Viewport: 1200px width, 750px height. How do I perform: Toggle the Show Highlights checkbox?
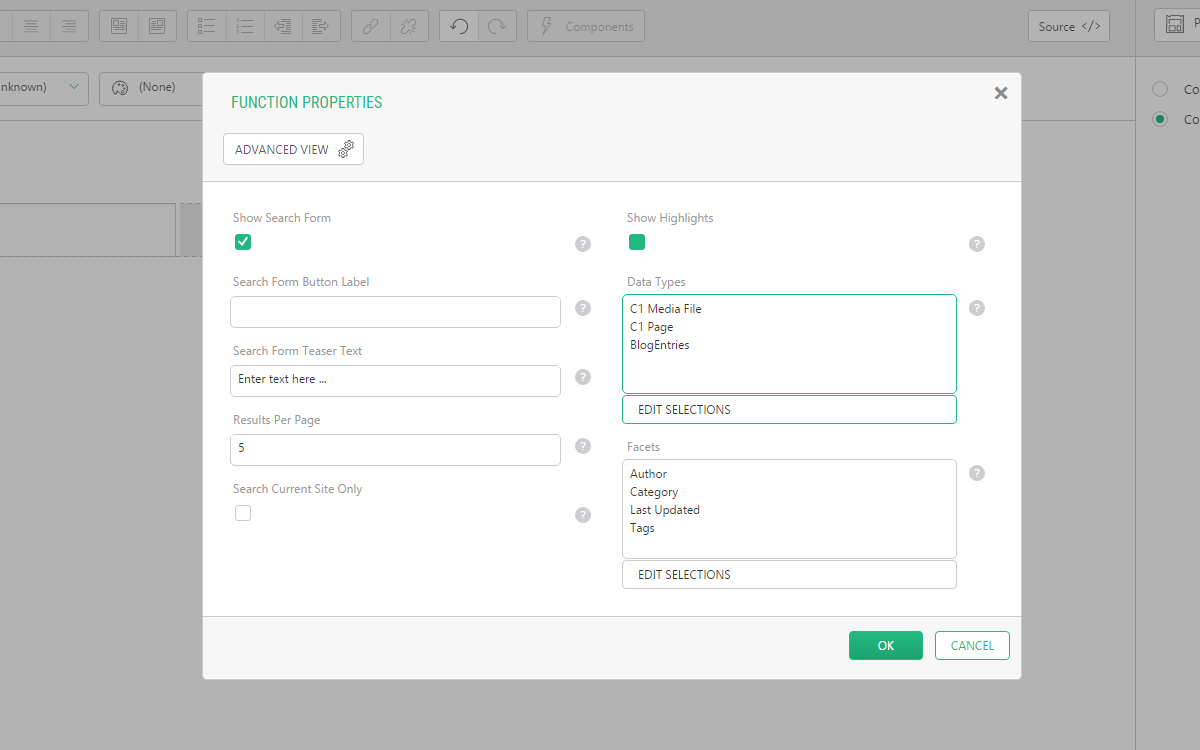[637, 242]
